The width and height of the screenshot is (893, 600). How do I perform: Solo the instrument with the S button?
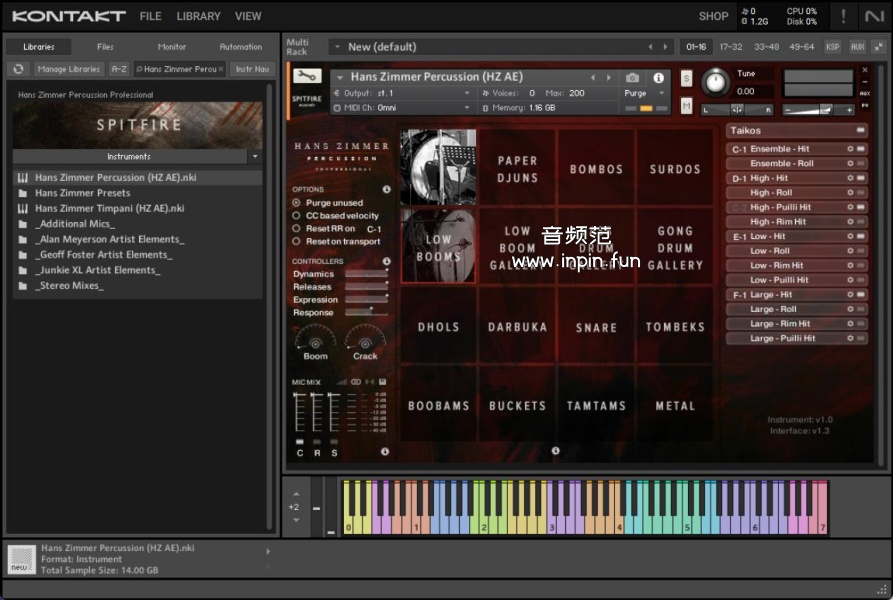click(x=687, y=78)
